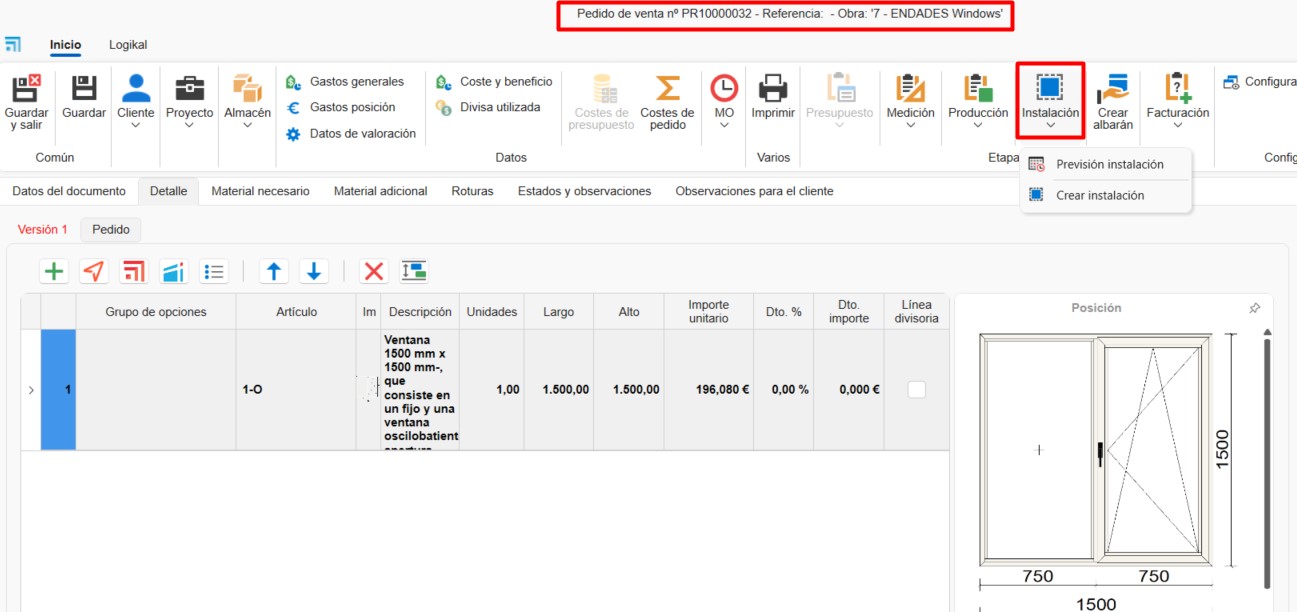Open the Medición etapa icon
Viewport: 1297px width, 612px height.
910,100
